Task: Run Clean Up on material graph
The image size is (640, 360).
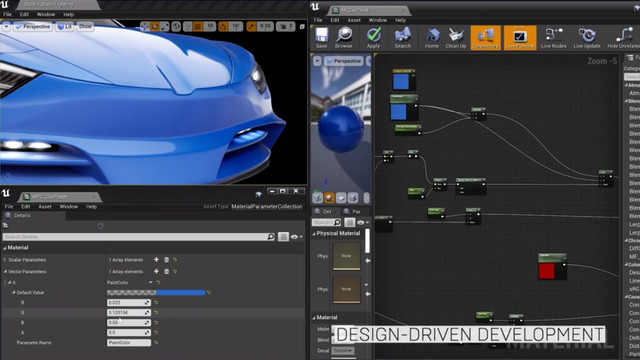Action: pyautogui.click(x=456, y=38)
